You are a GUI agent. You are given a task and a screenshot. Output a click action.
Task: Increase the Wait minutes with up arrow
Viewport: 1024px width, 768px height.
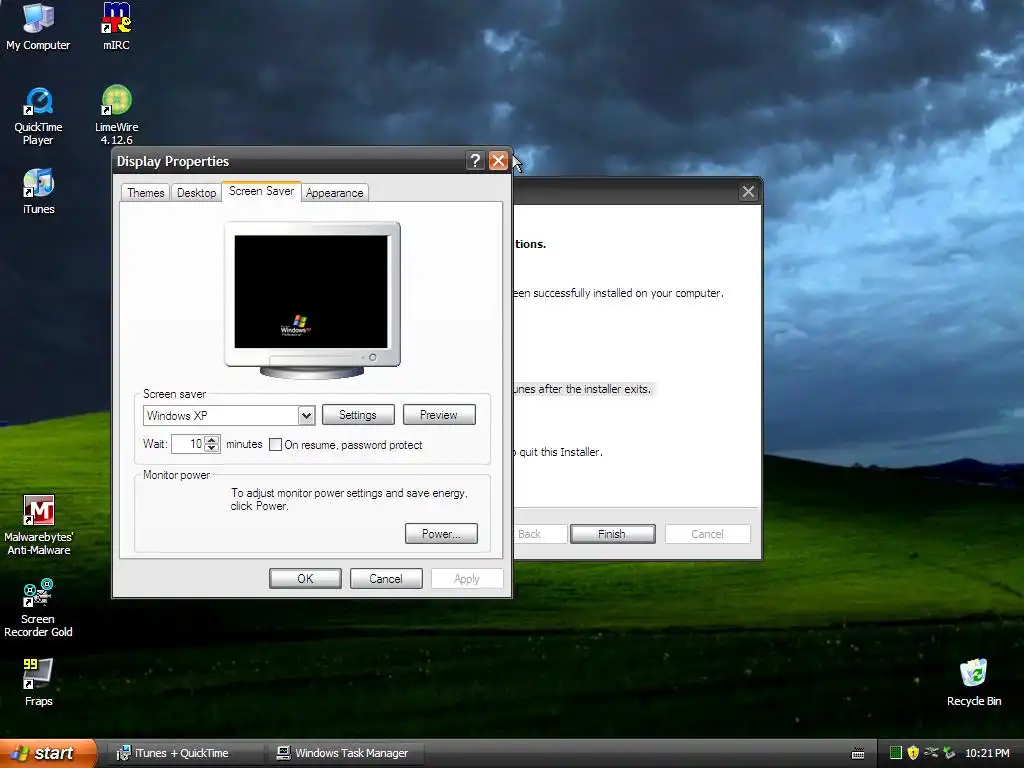(x=212, y=440)
